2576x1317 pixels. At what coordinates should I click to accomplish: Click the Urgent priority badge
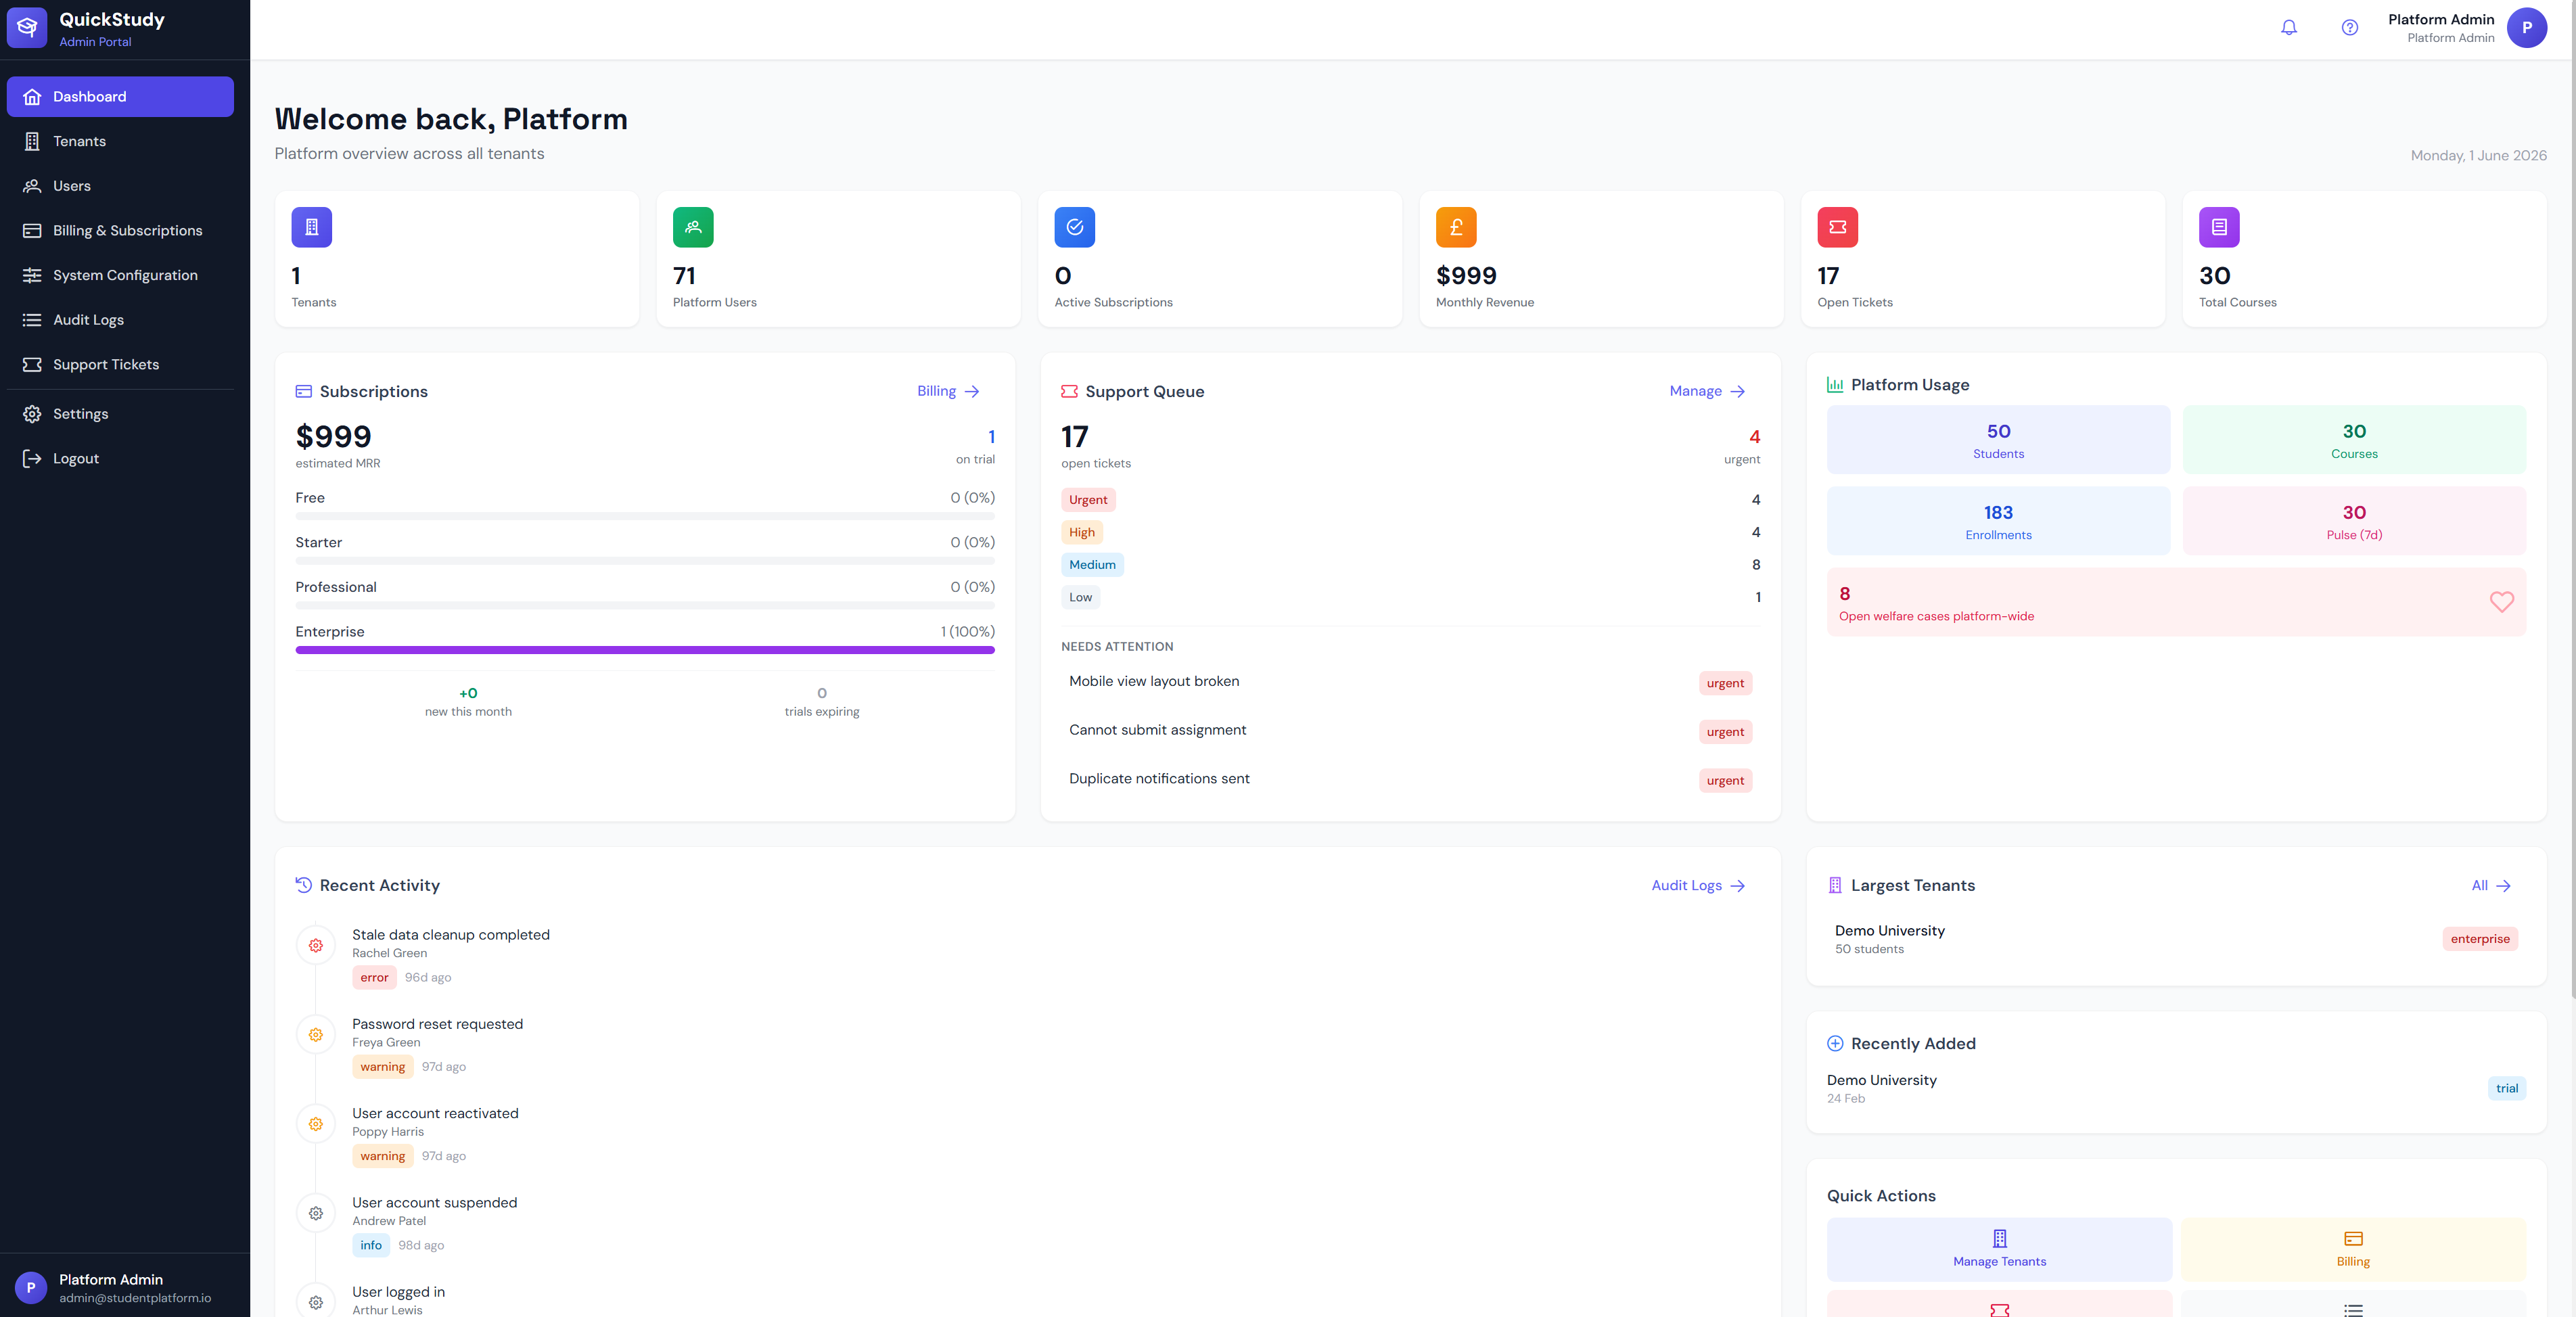point(1088,500)
